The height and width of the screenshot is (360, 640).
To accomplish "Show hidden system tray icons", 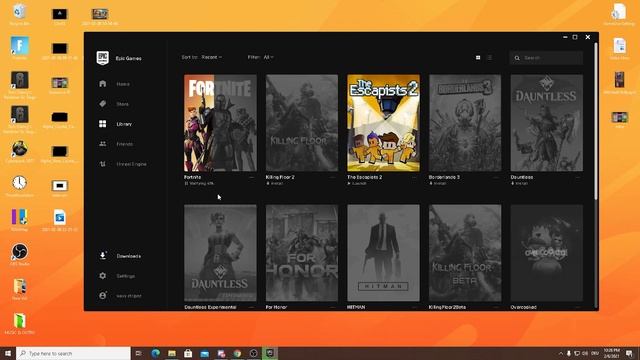I will click(561, 353).
